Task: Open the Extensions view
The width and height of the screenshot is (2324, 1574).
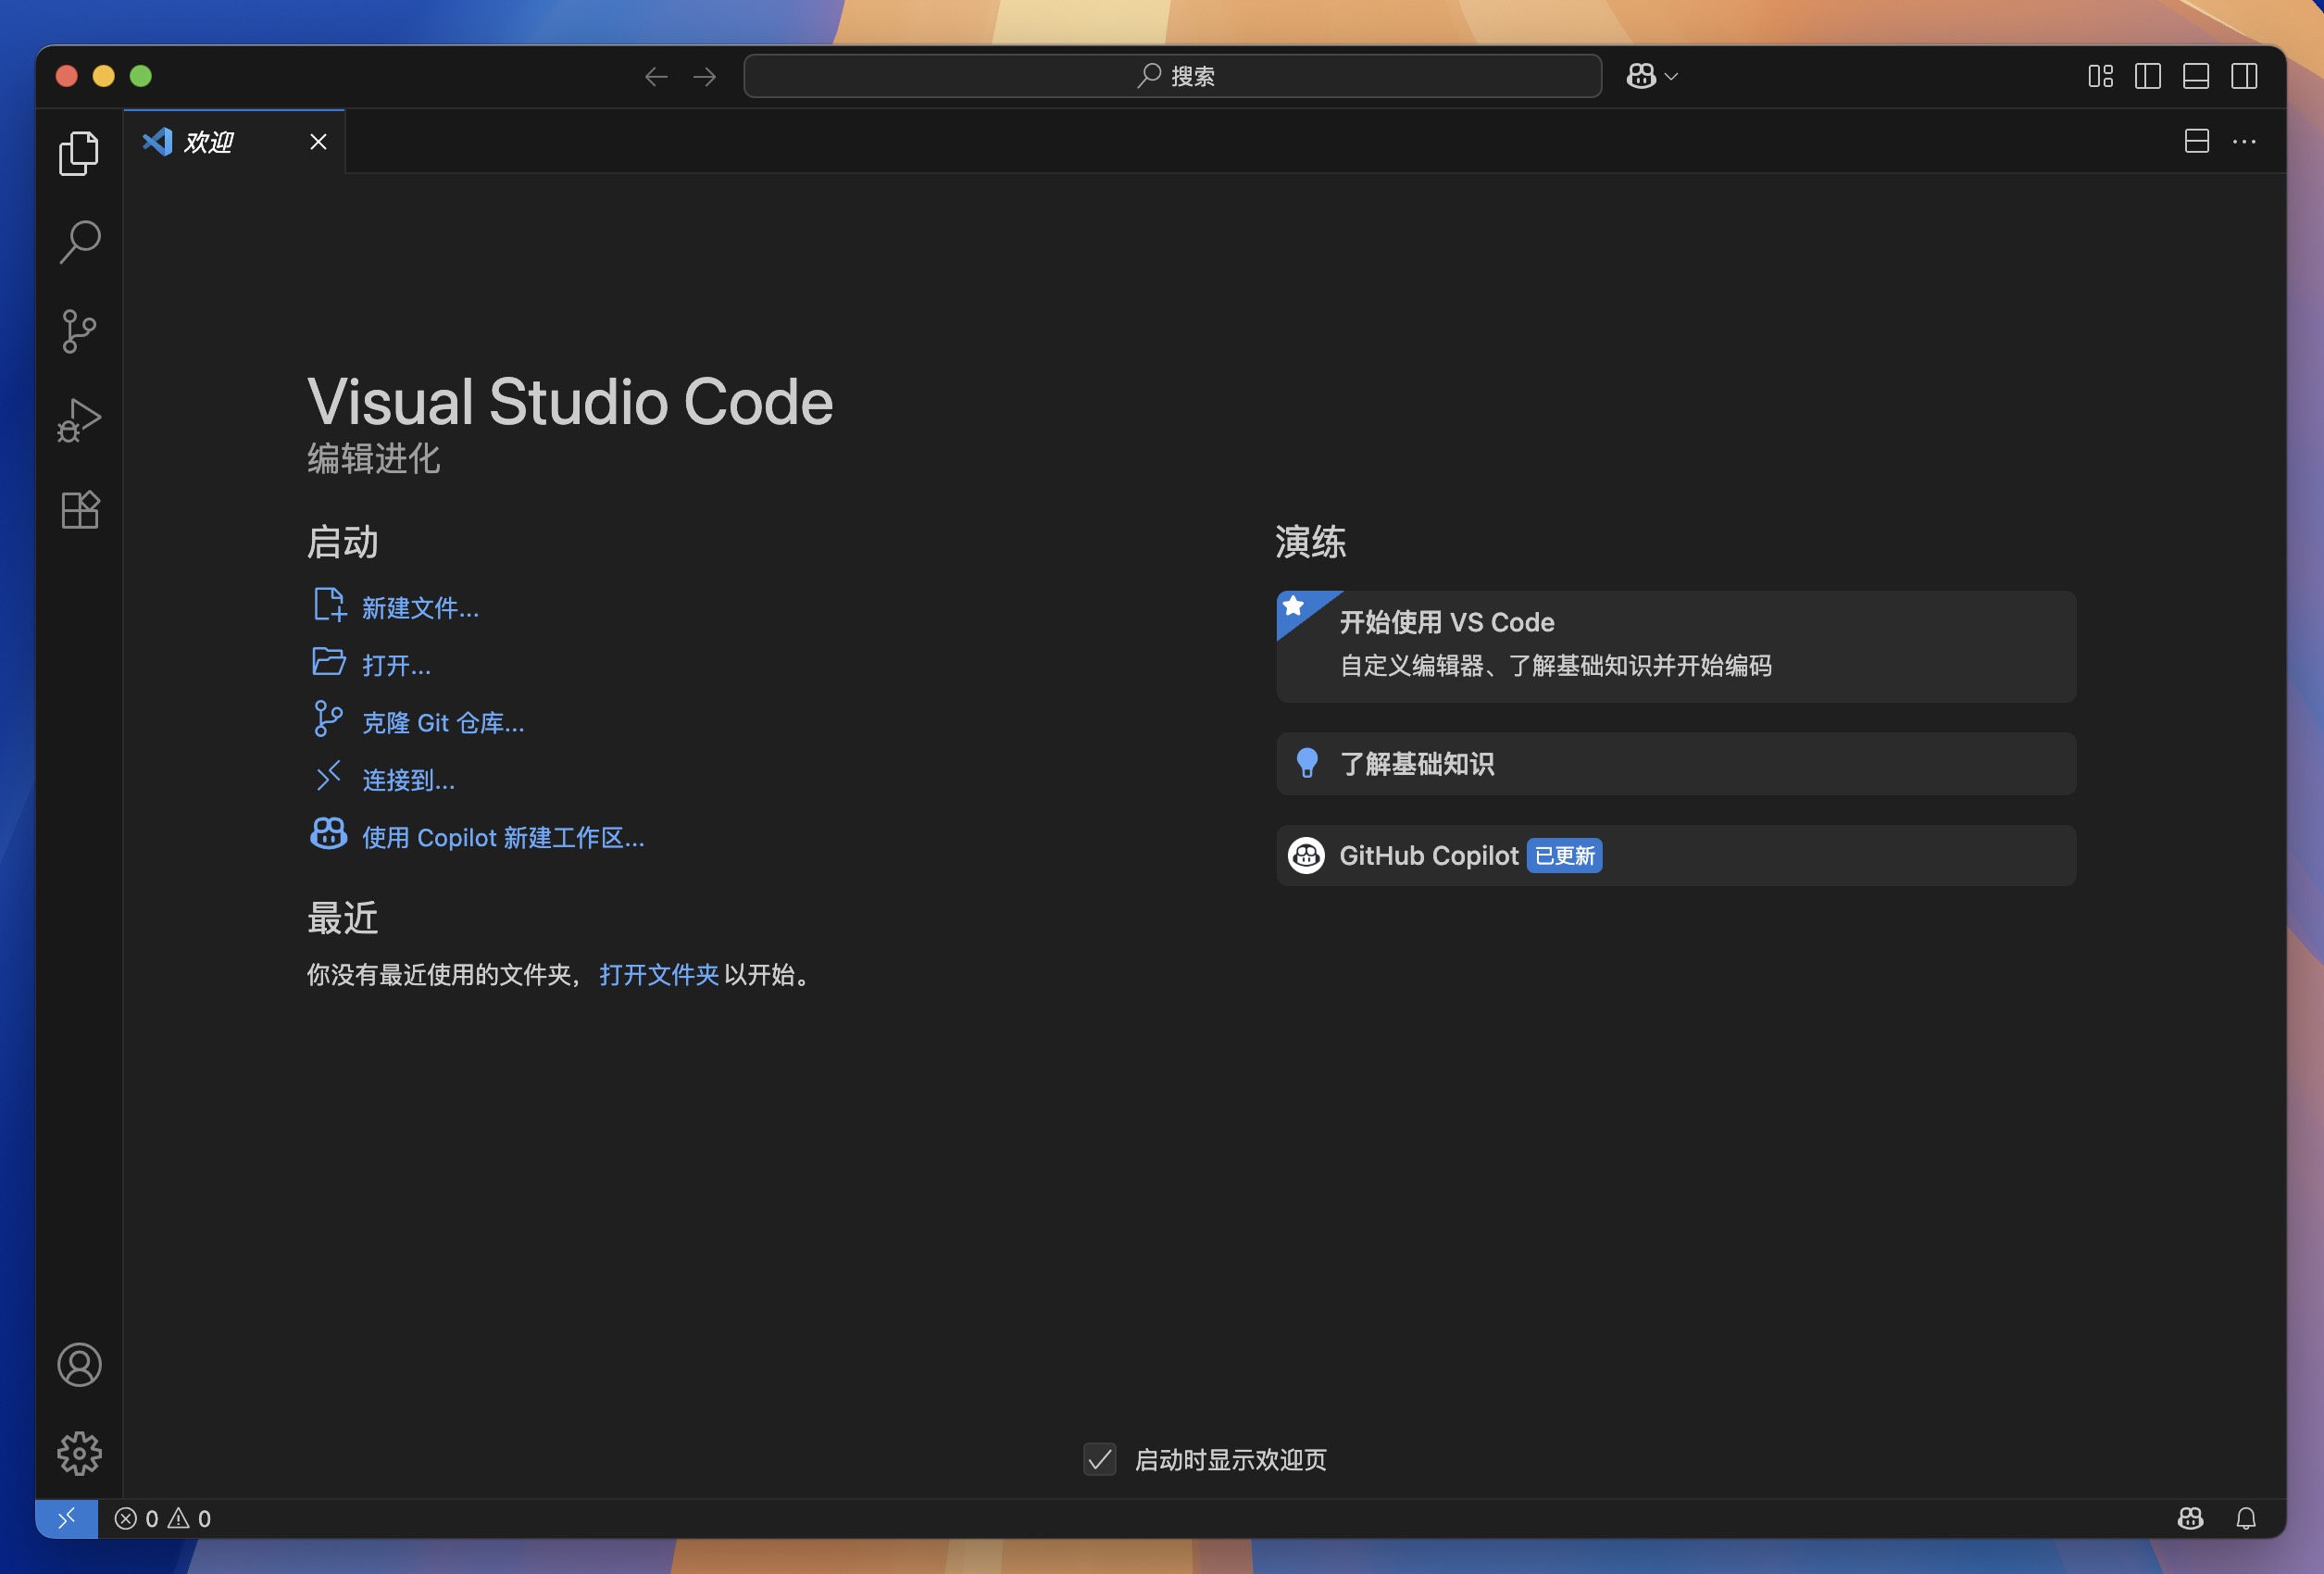Action: pos(79,510)
